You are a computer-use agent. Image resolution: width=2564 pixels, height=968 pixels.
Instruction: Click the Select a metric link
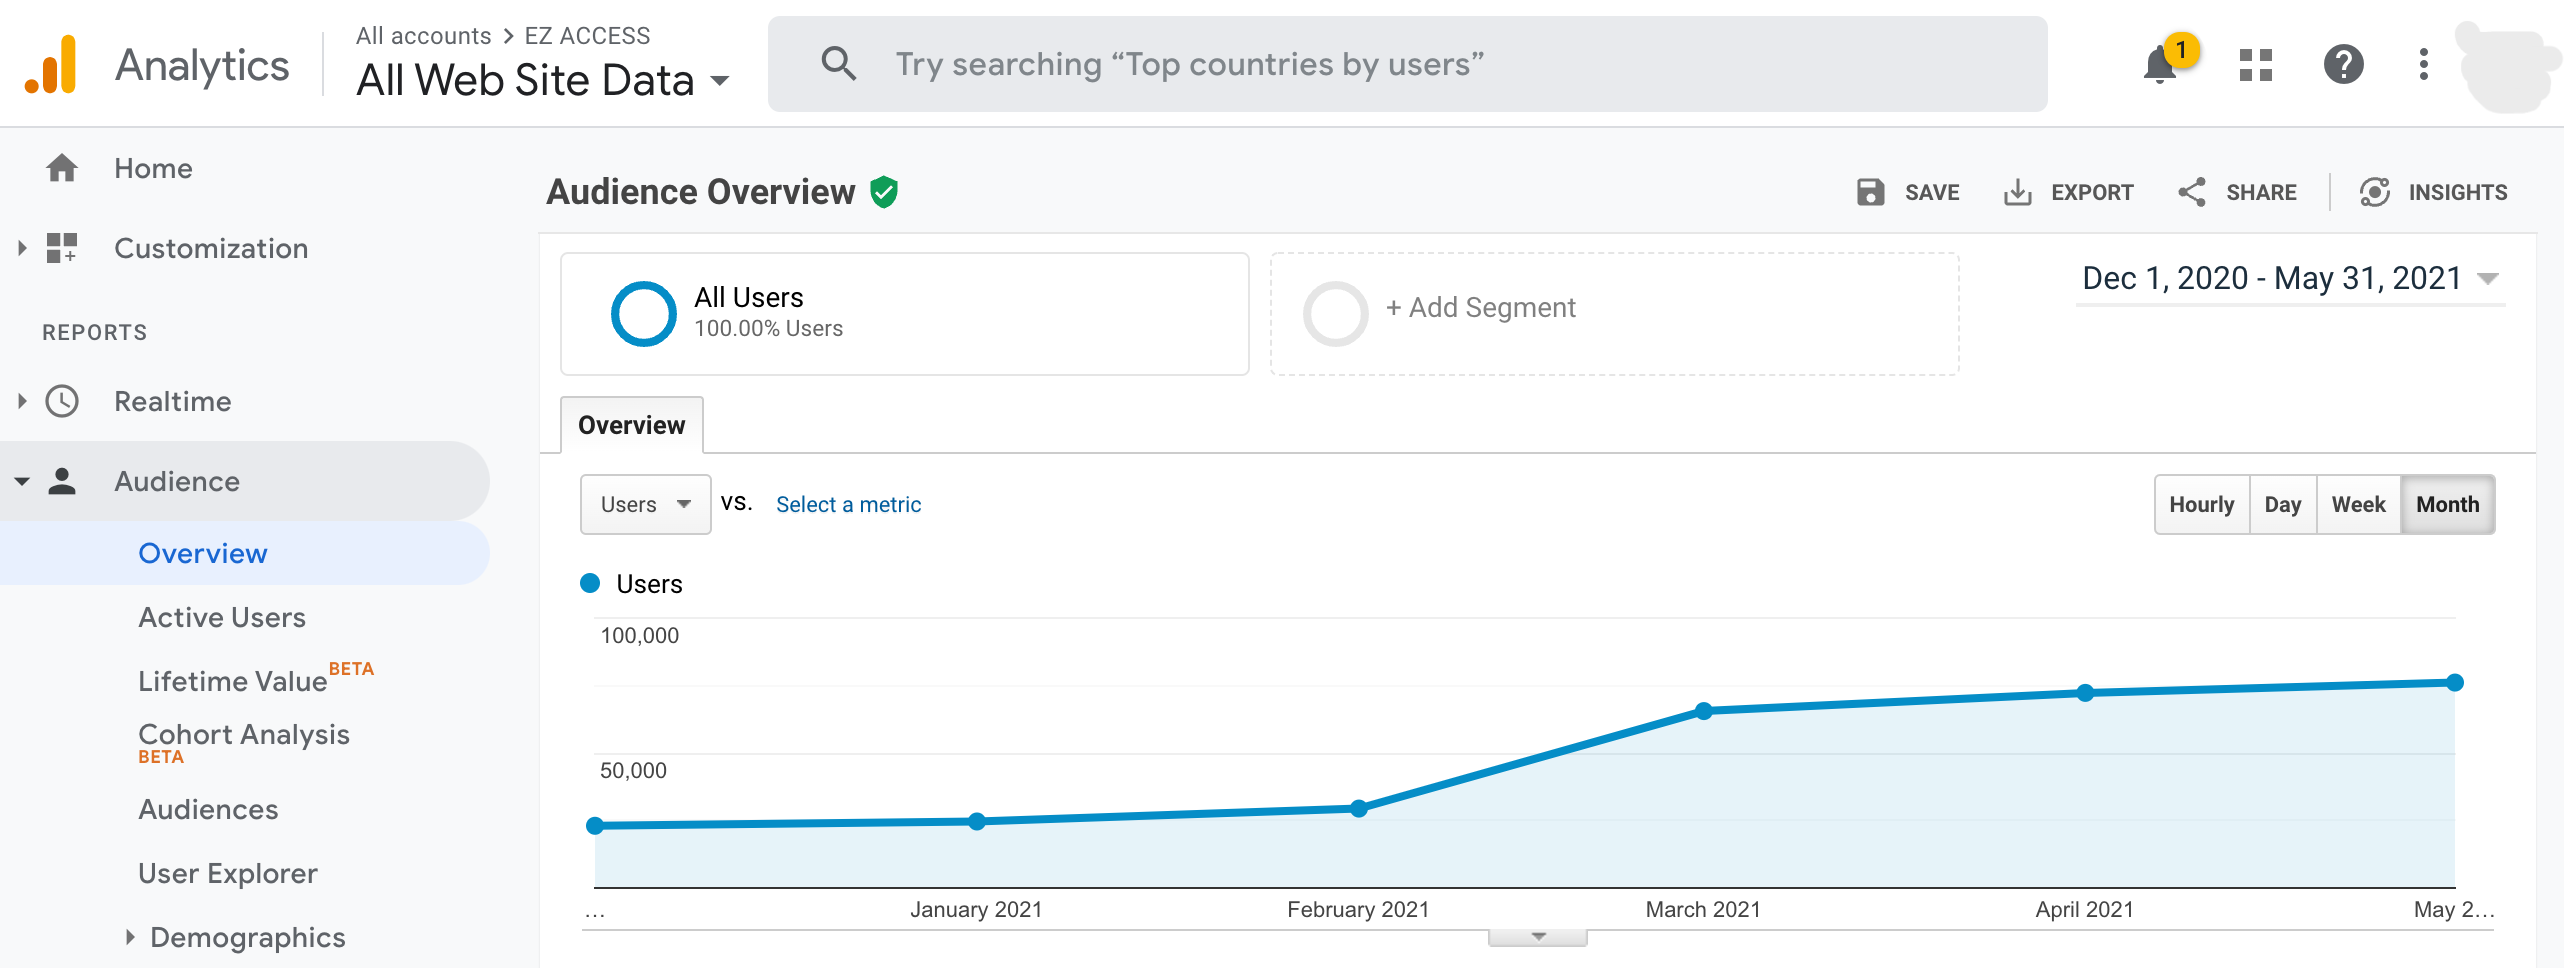[x=848, y=505]
